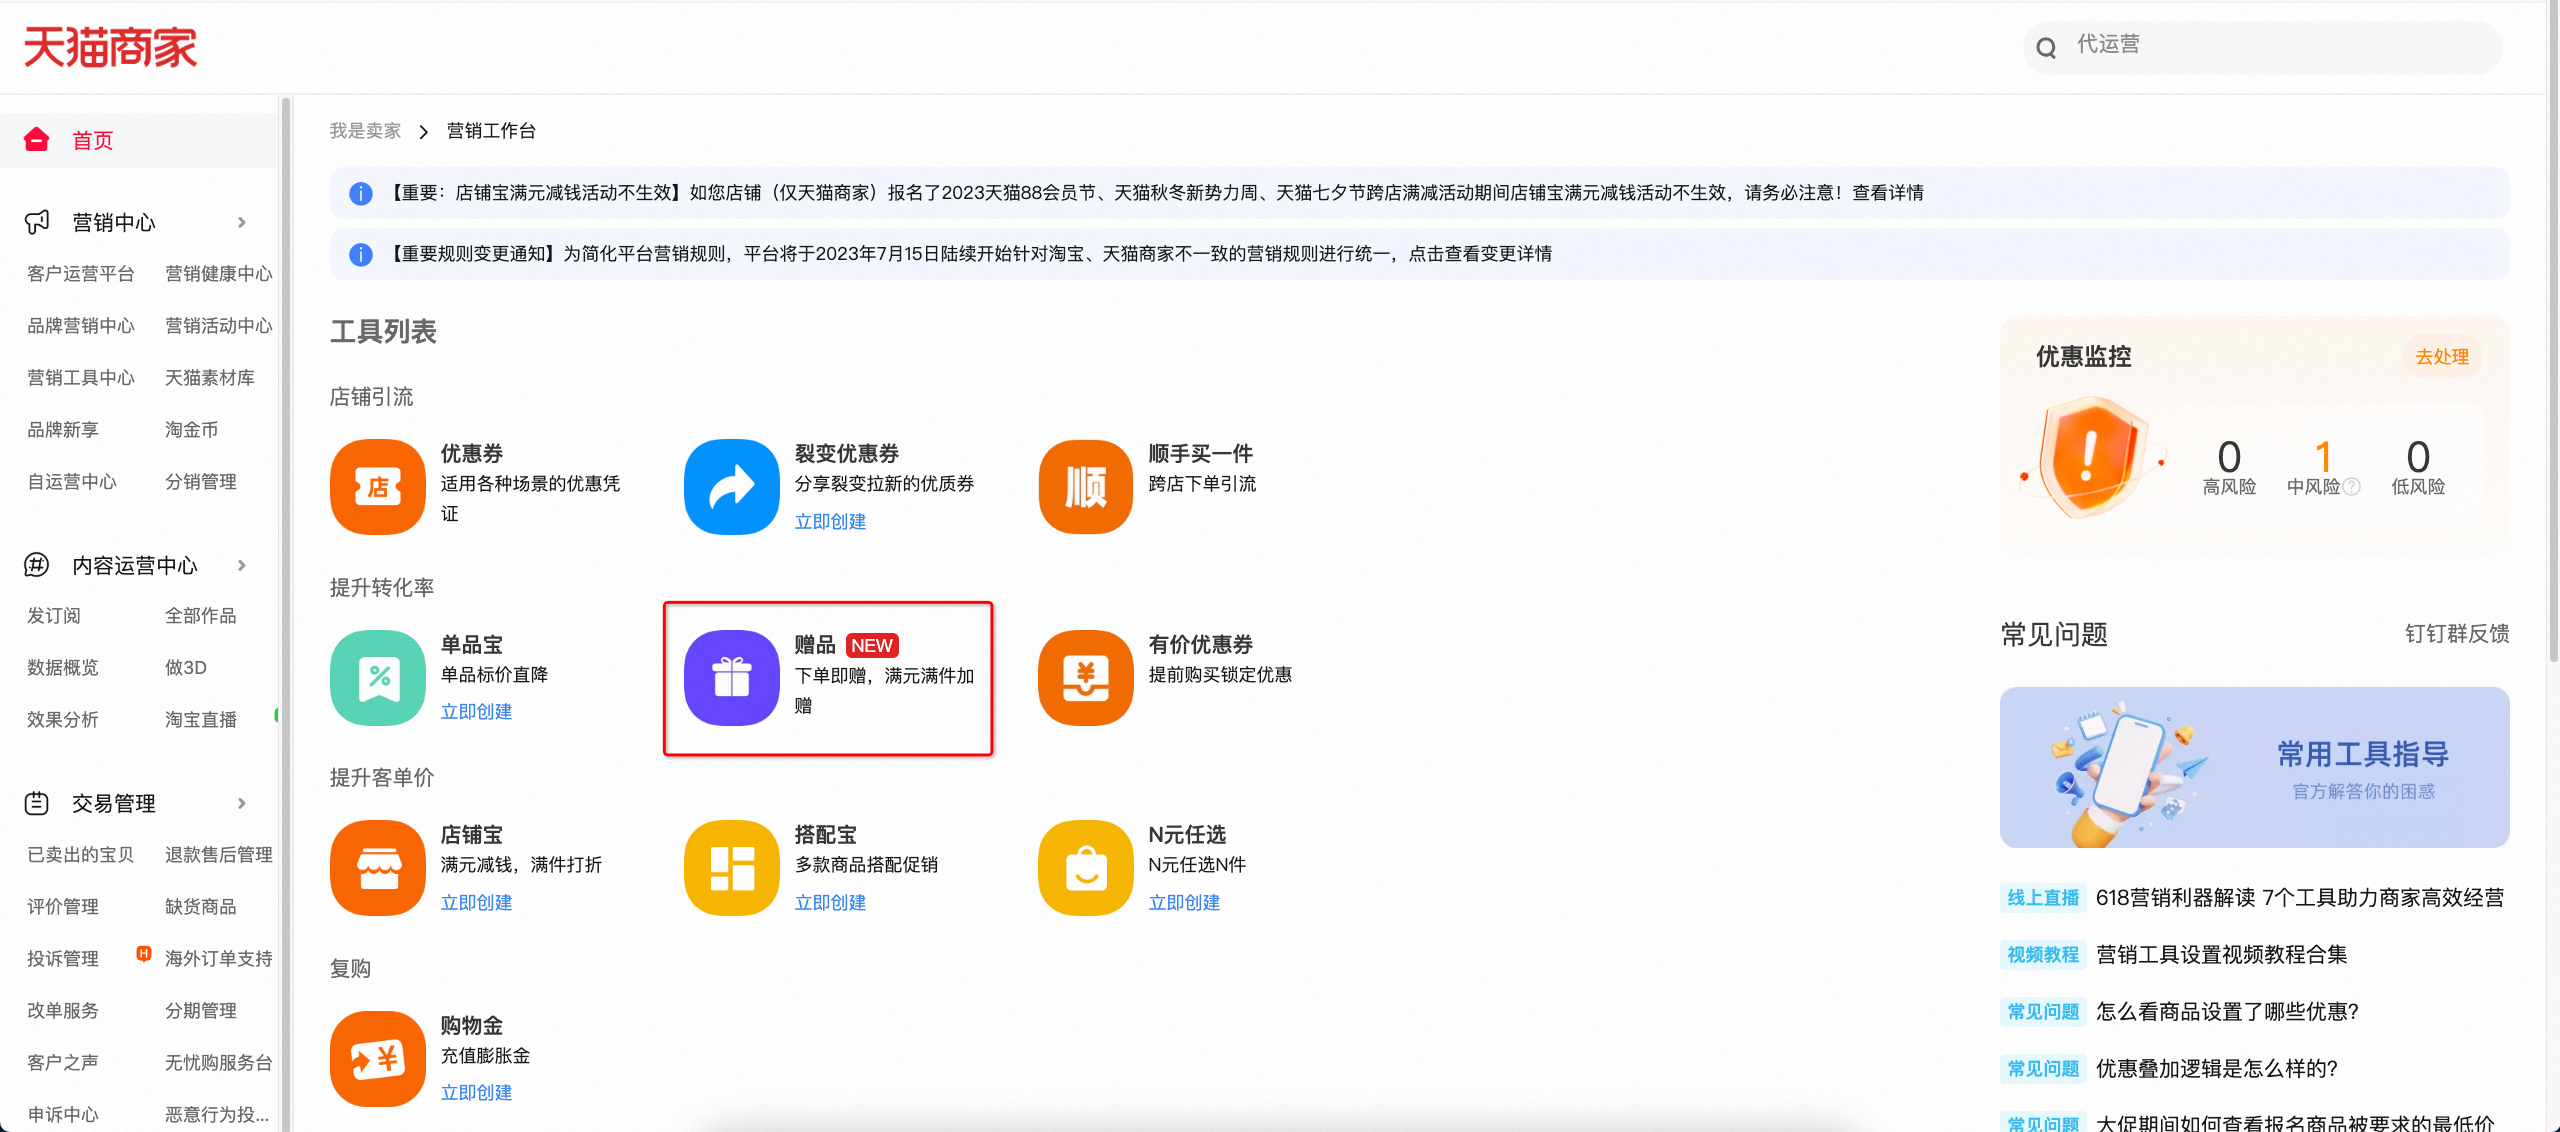Open 退款售后管理 in sidebar
The width and height of the screenshot is (2560, 1132).
coord(219,855)
